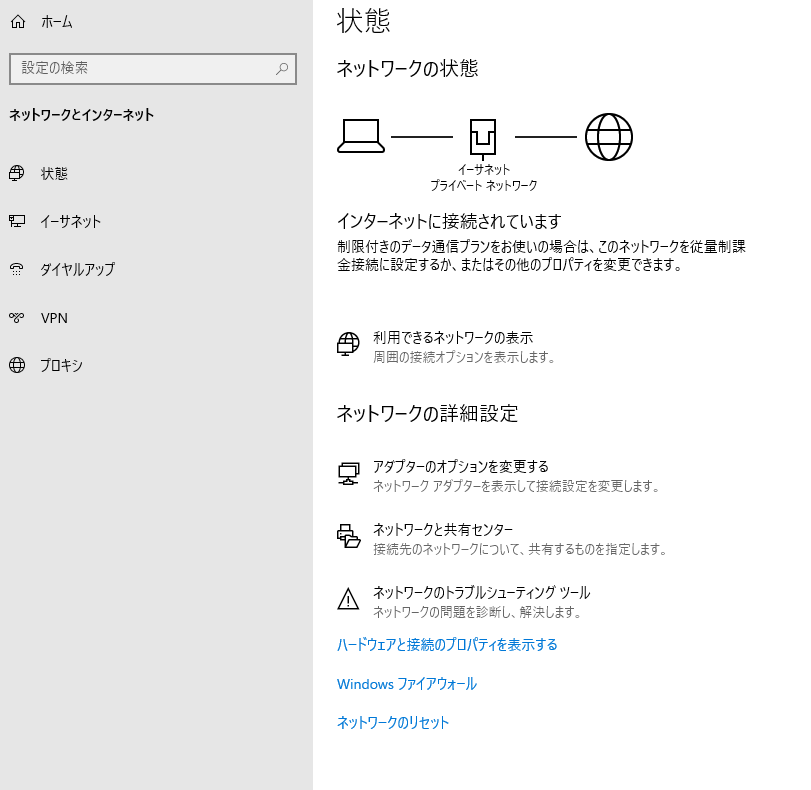Viewport: 811px width, 790px height.
Task: Click the ダイヤルアップ dial-up icon
Action: click(x=17, y=269)
